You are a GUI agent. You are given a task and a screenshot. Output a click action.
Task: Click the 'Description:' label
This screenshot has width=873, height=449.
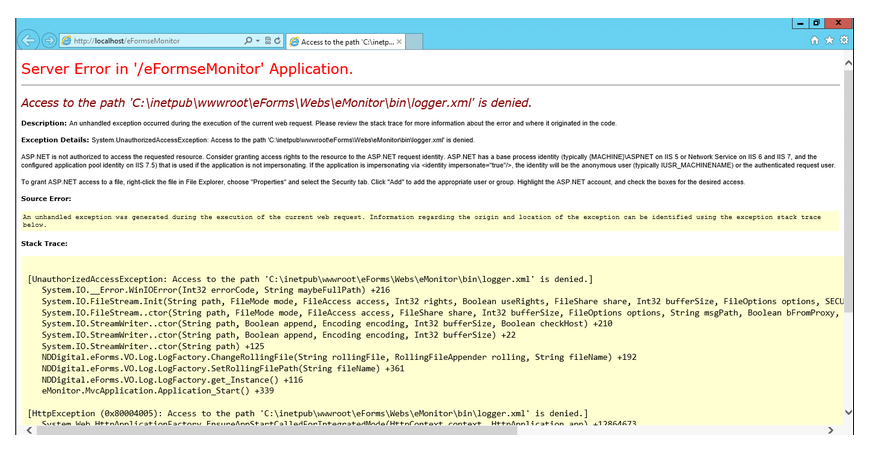(x=44, y=123)
